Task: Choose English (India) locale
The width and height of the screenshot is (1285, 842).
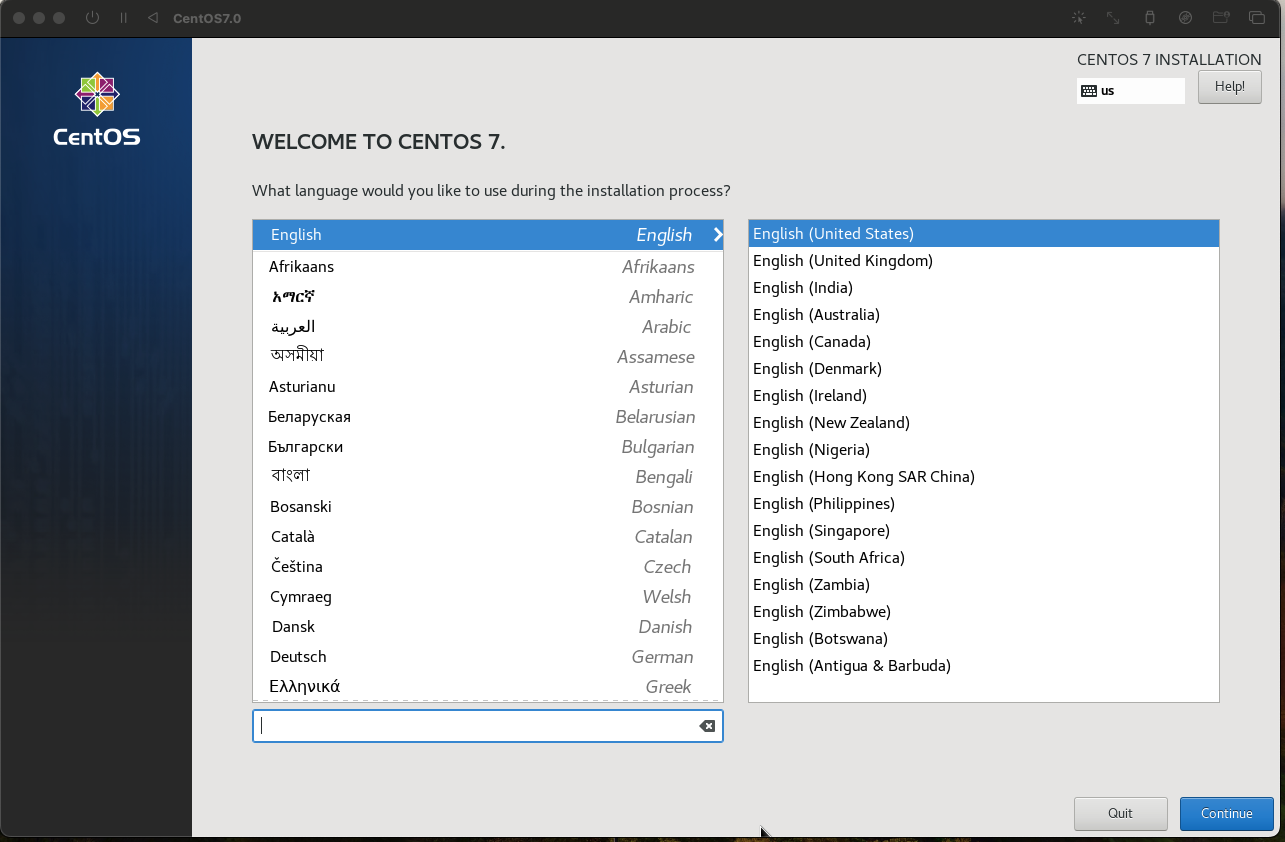Action: point(984,288)
